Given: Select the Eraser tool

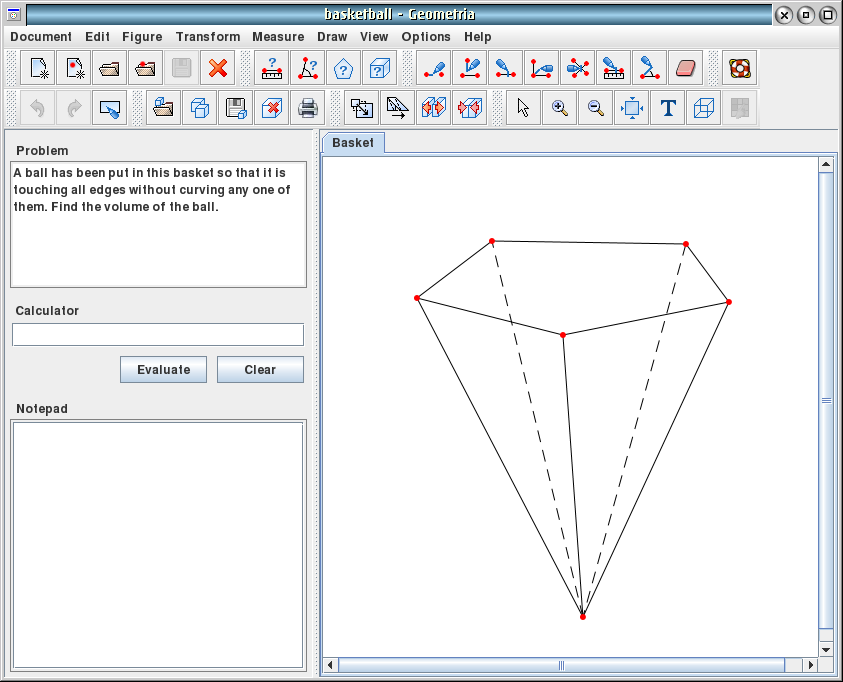Looking at the screenshot, I should pos(685,68).
